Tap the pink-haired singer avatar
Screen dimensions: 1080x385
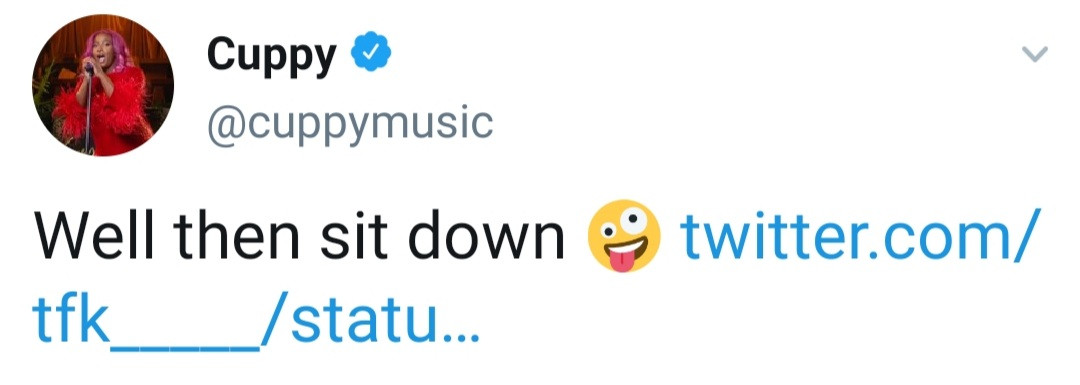tap(103, 84)
